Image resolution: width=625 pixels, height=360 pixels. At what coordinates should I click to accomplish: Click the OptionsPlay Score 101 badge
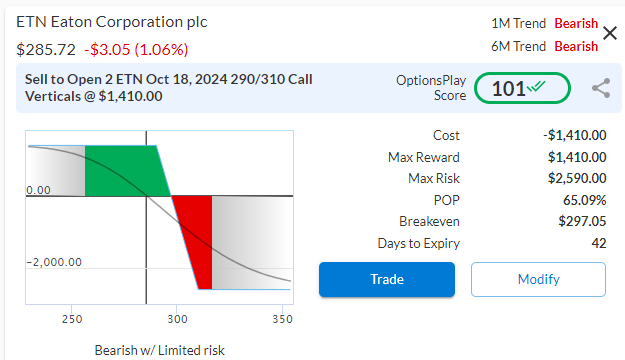[x=522, y=88]
